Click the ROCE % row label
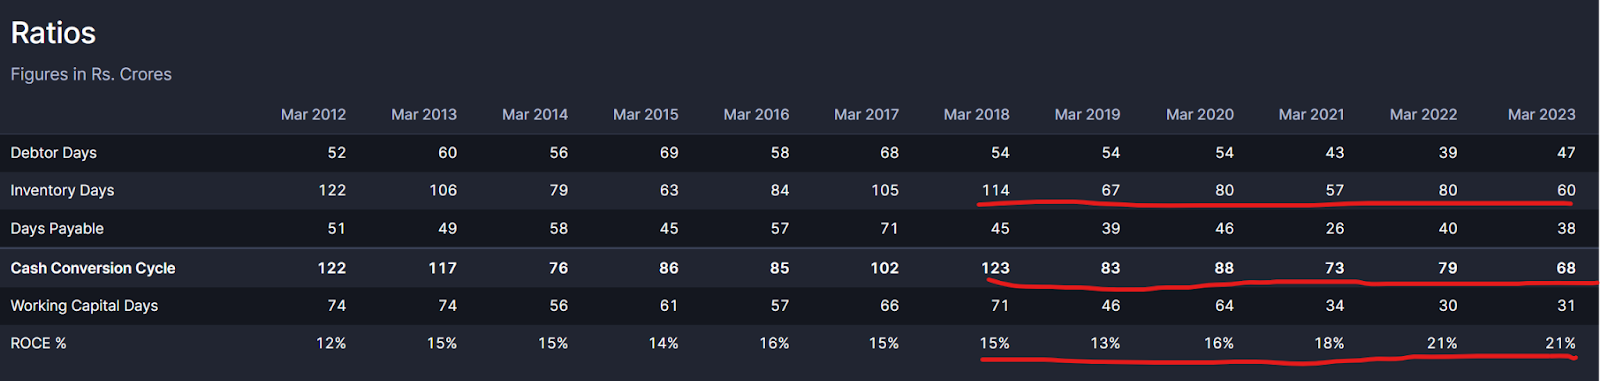This screenshot has width=1600, height=381. coord(38,343)
